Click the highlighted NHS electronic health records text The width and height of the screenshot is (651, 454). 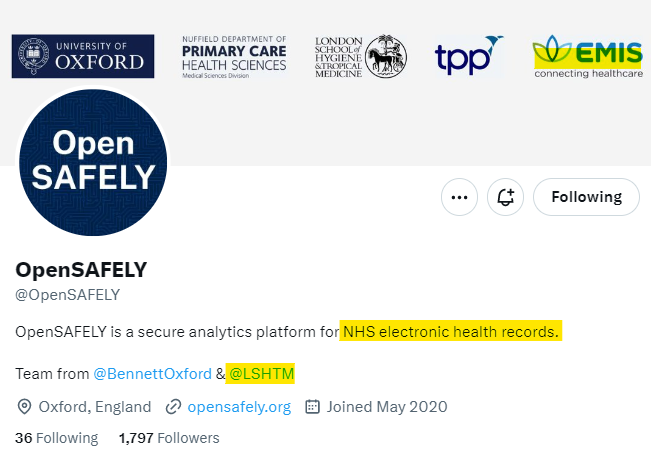coord(451,331)
